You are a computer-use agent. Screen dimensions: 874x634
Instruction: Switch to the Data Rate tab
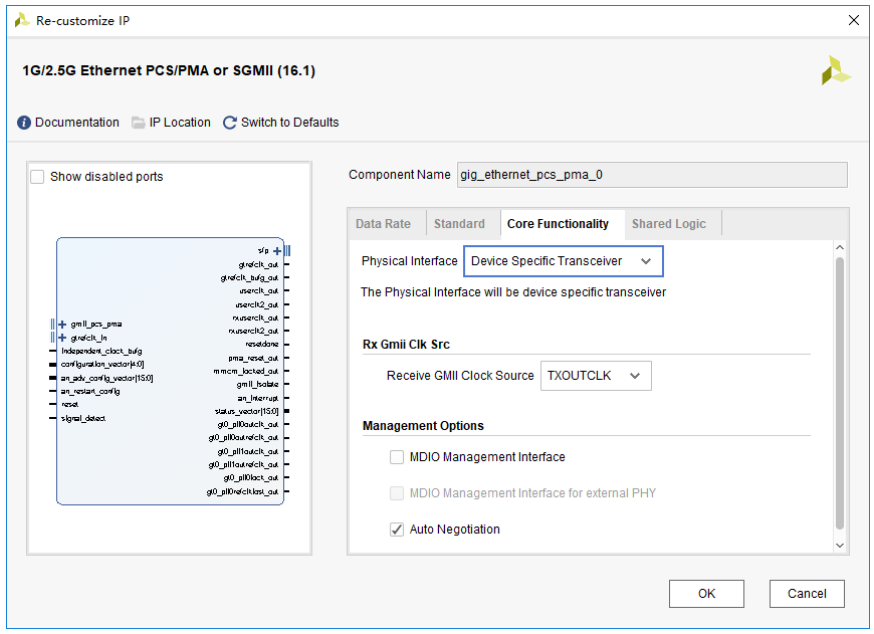383,224
